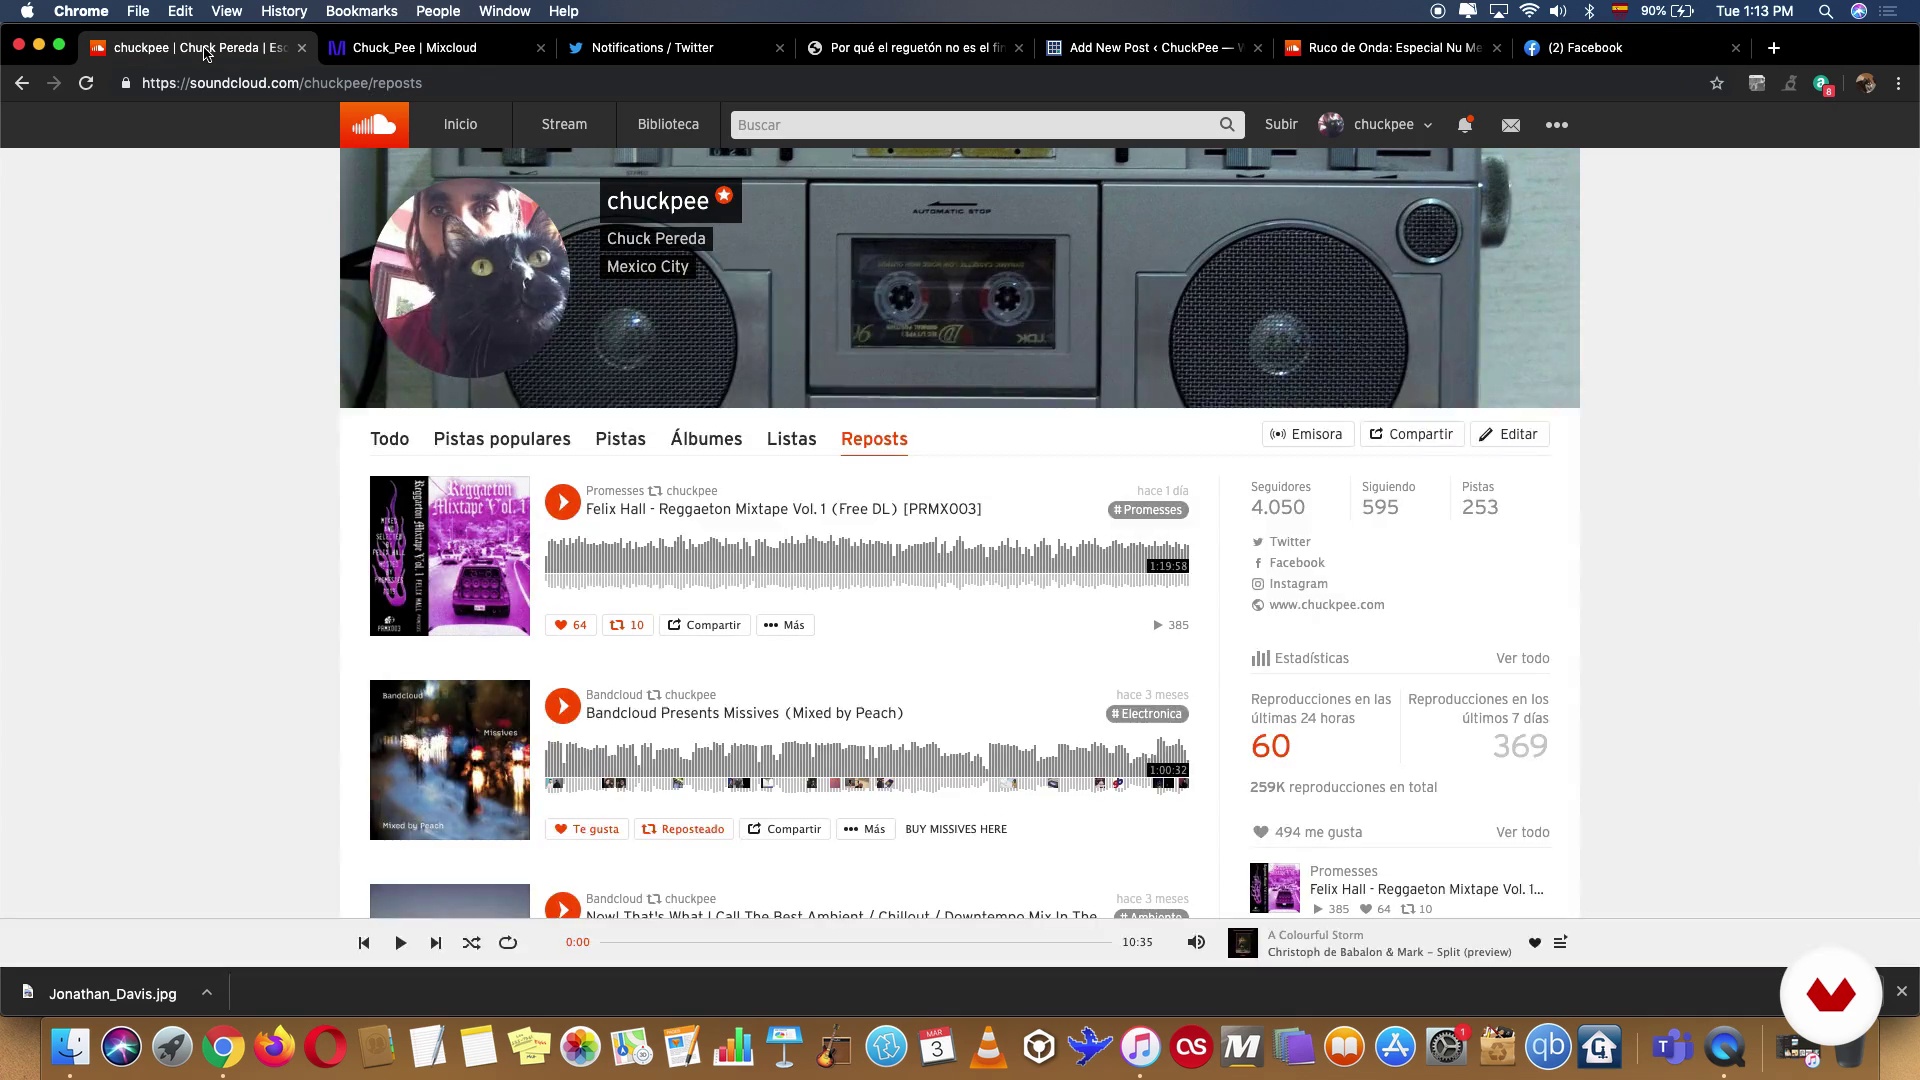Click the Emisora station button
The width and height of the screenshot is (1920, 1080).
[x=1307, y=434]
